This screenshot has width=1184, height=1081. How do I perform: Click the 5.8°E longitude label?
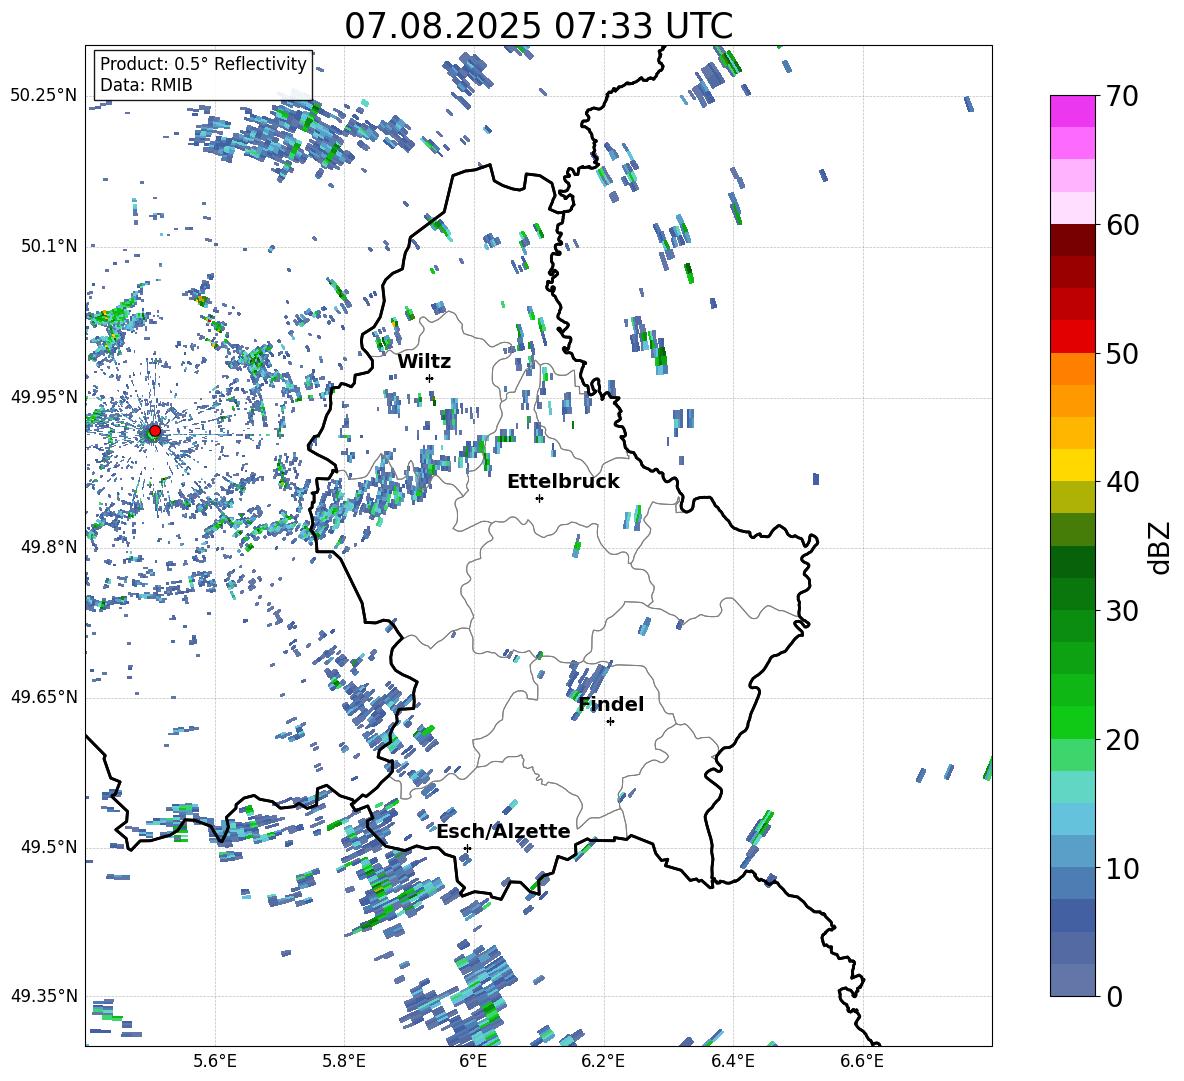344,1061
